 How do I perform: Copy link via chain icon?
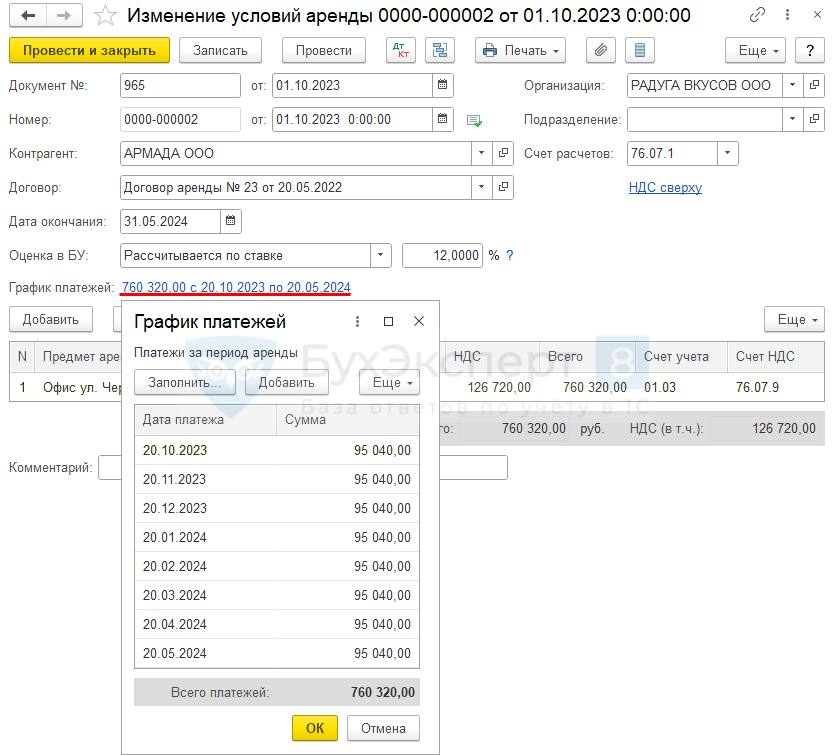tap(759, 15)
